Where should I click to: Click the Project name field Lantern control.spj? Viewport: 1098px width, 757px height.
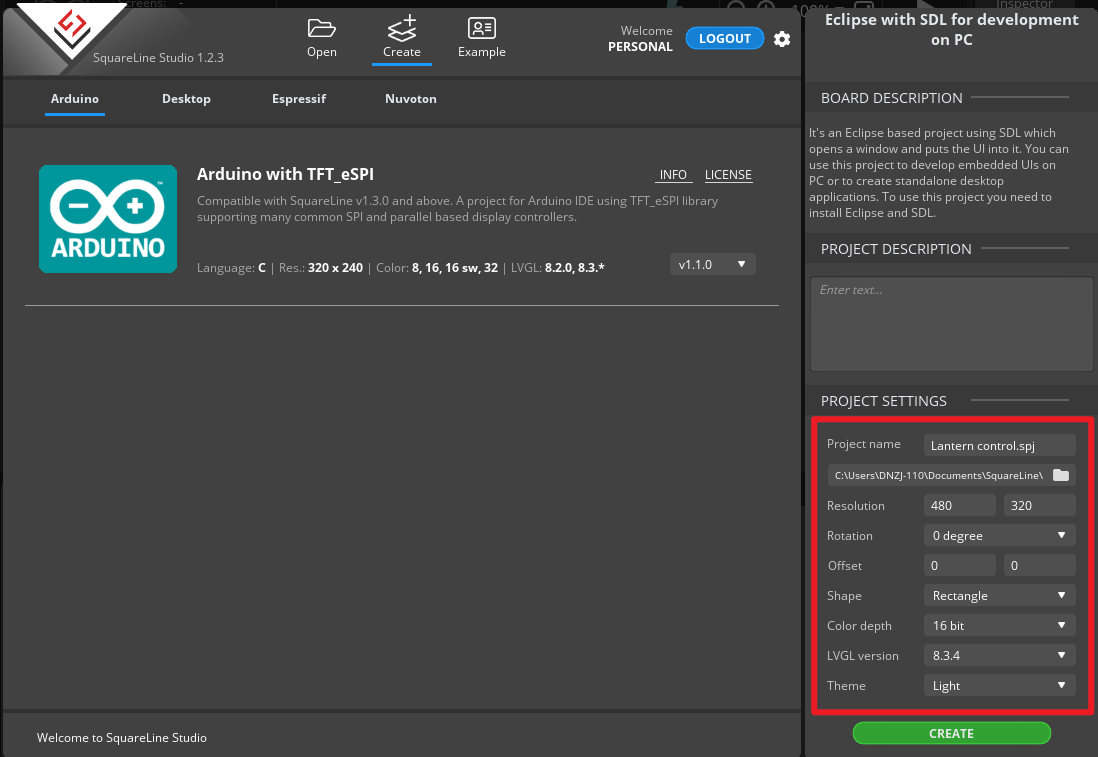[999, 445]
